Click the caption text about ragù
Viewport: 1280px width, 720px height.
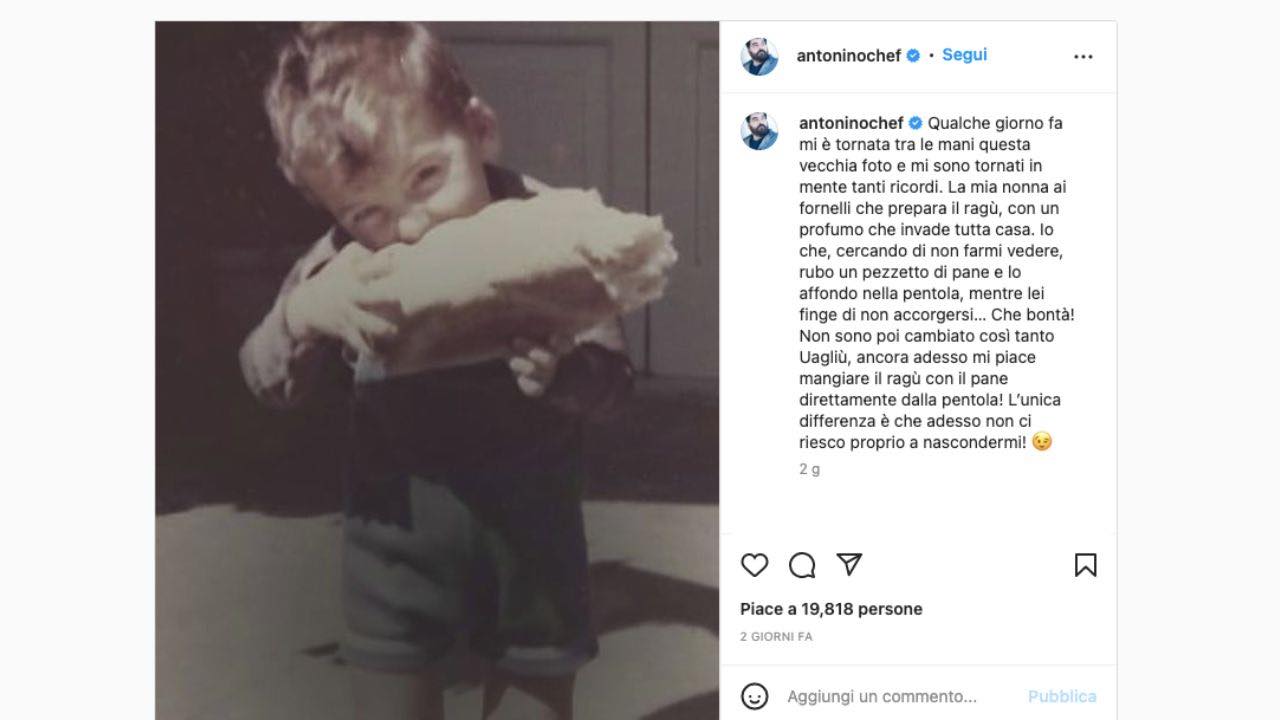click(x=937, y=283)
